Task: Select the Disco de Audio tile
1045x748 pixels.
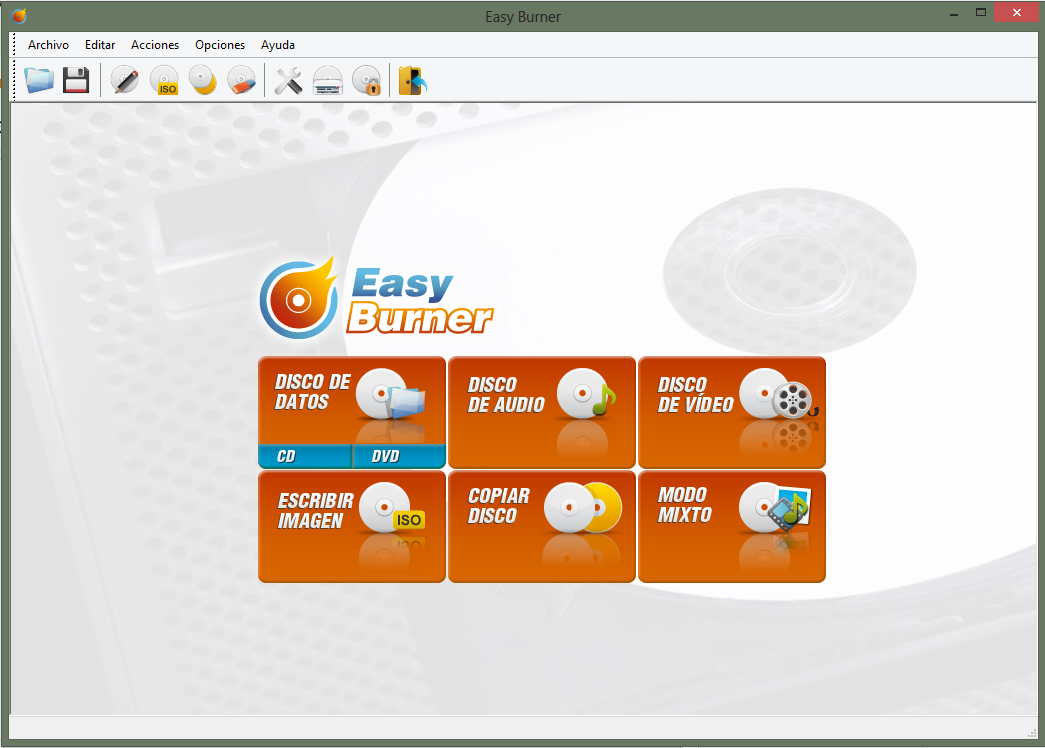Action: pyautogui.click(x=542, y=412)
